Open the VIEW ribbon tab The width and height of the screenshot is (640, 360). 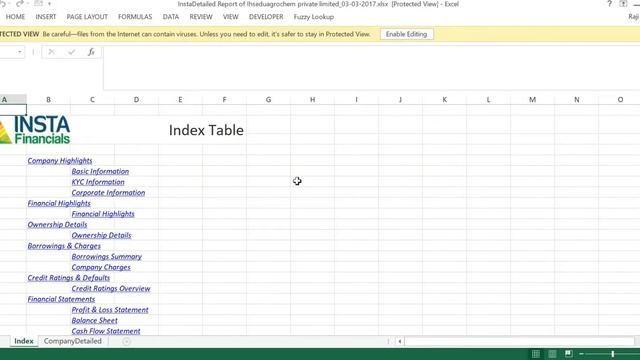(231, 17)
